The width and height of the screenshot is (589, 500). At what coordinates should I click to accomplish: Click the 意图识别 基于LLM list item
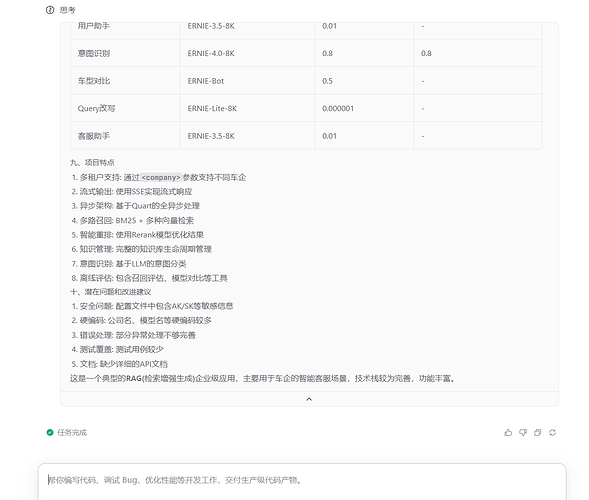tap(129, 264)
